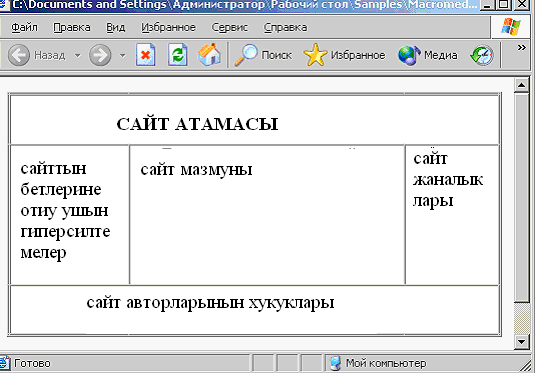
Task: Click the сайт авторларынын хукуклары footer text
Action: tap(210, 302)
